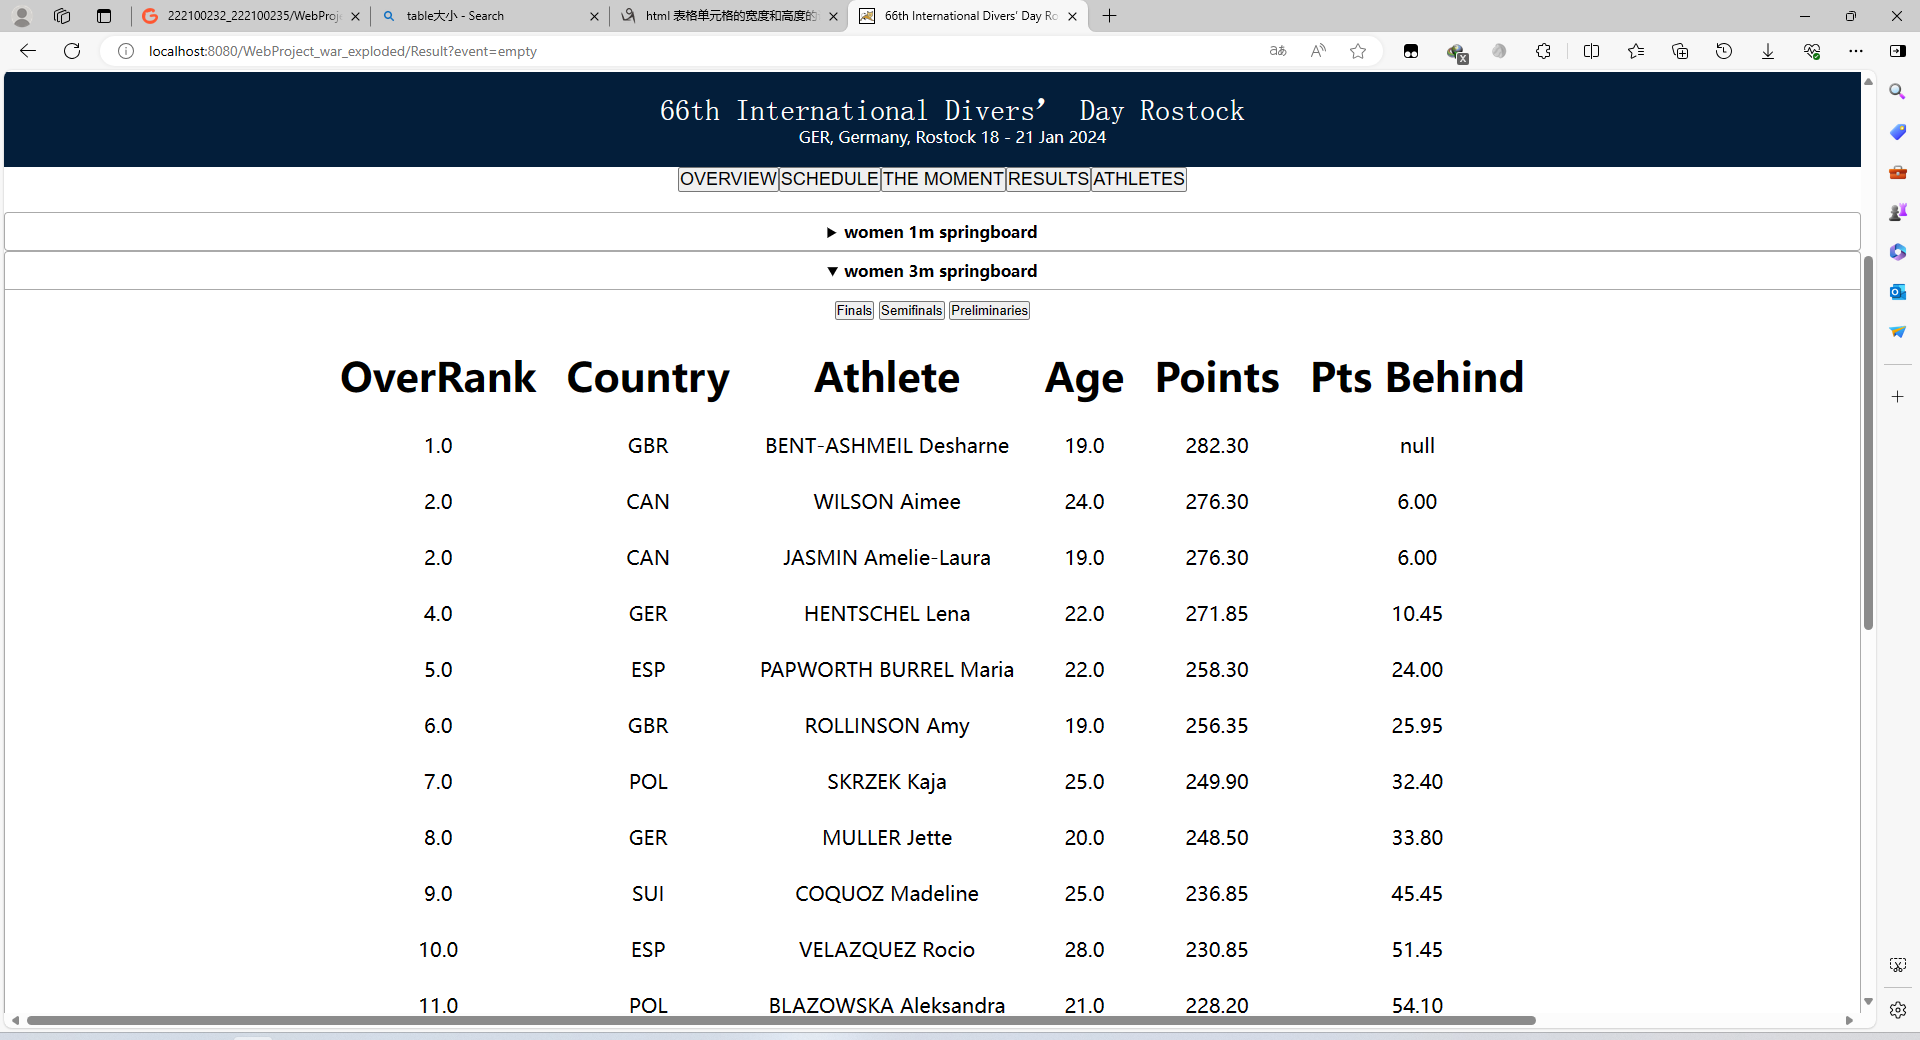Viewport: 1920px width, 1040px height.
Task: Show the Finals results
Action: [x=854, y=311]
